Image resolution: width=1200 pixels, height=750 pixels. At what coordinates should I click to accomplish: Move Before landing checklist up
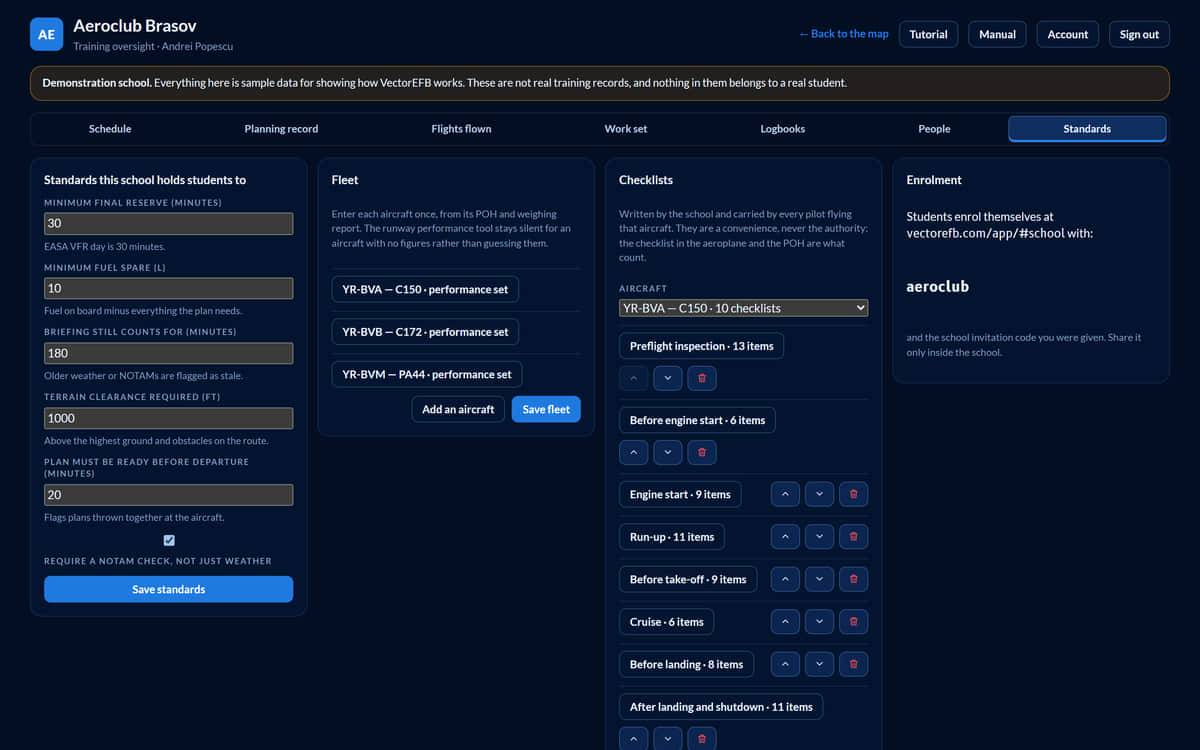tap(785, 664)
